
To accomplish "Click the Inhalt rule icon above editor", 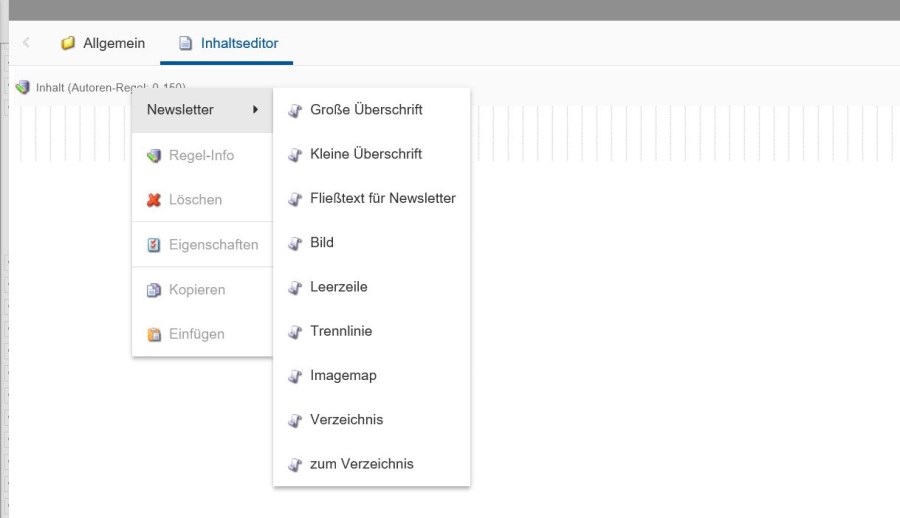I will coord(23,87).
